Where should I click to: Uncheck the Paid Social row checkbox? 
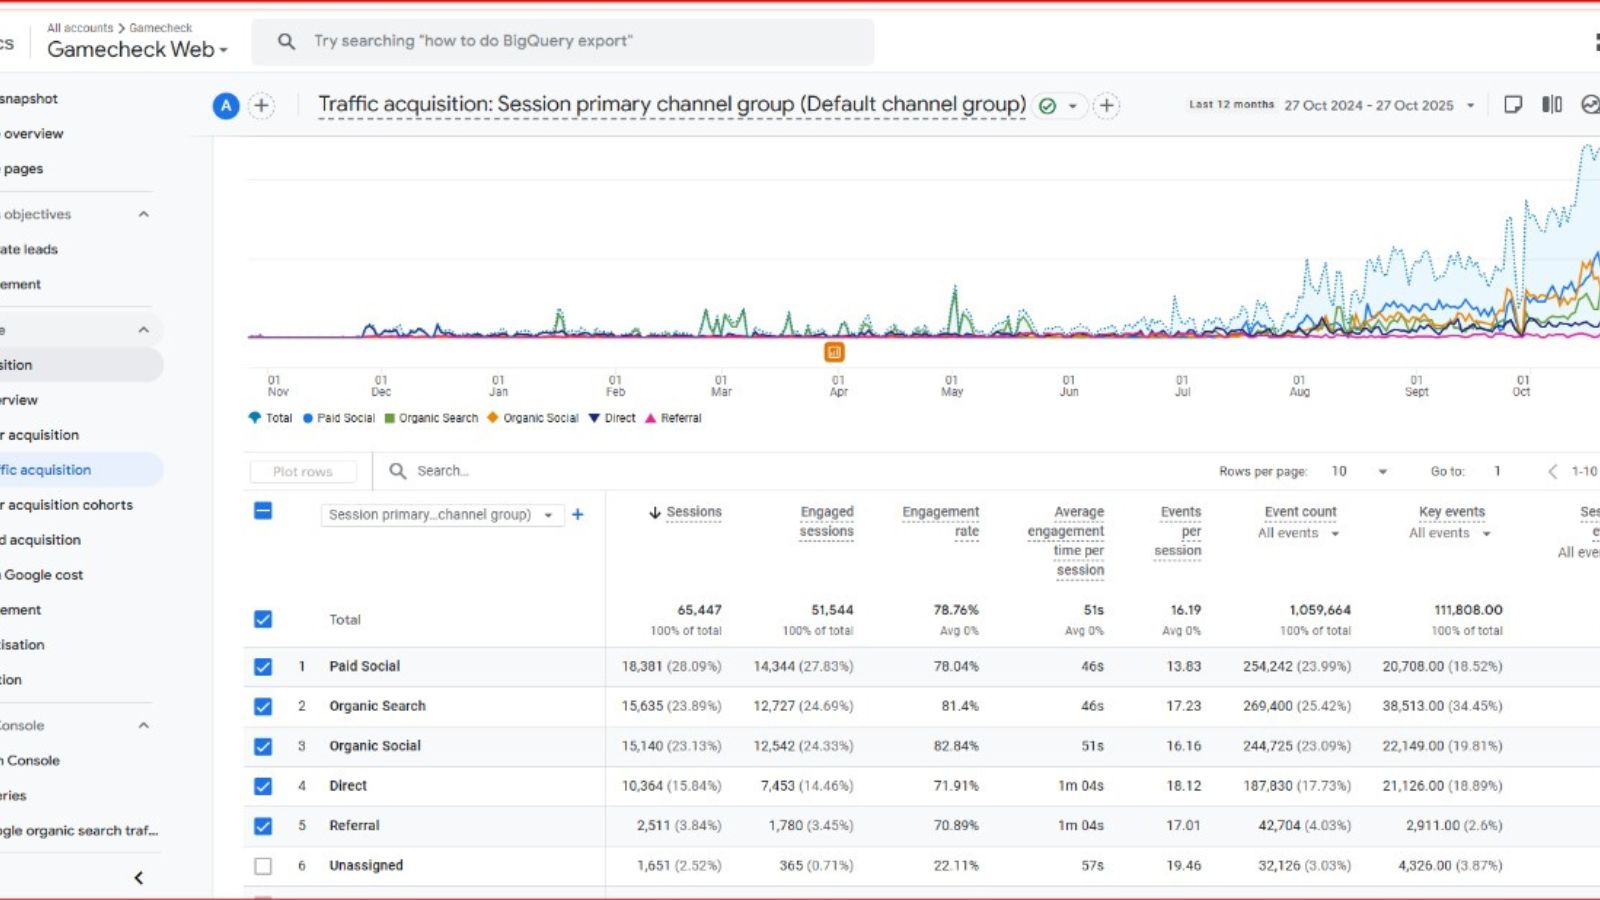[263, 667]
